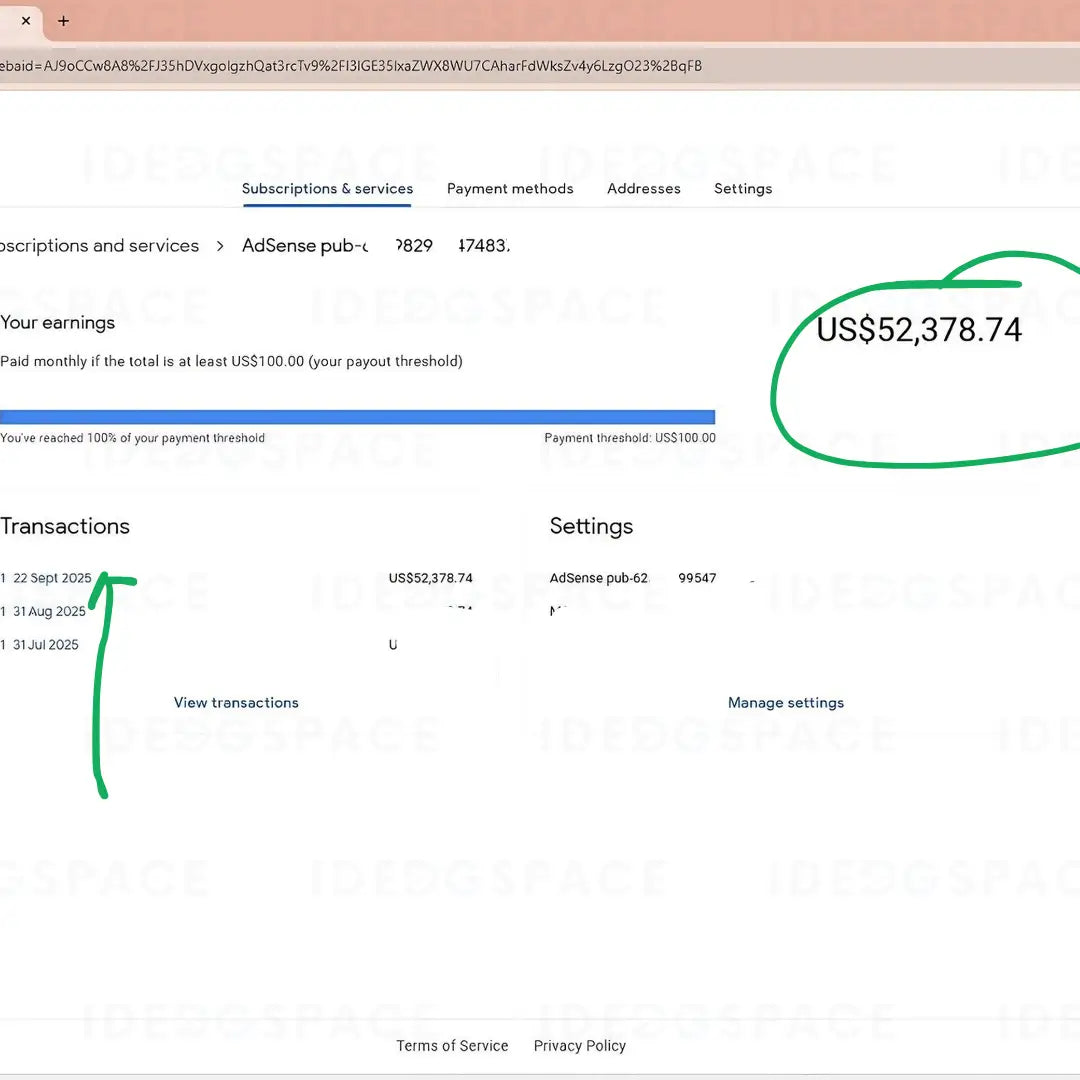This screenshot has width=1080, height=1080.
Task: Click the breadcrumb chevron separator
Action: (220, 246)
